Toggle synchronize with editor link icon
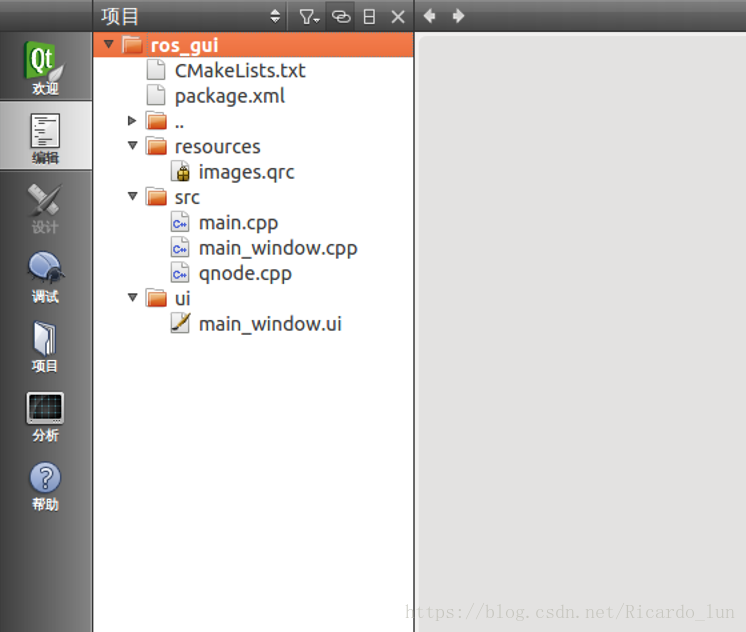746x632 pixels. [341, 17]
